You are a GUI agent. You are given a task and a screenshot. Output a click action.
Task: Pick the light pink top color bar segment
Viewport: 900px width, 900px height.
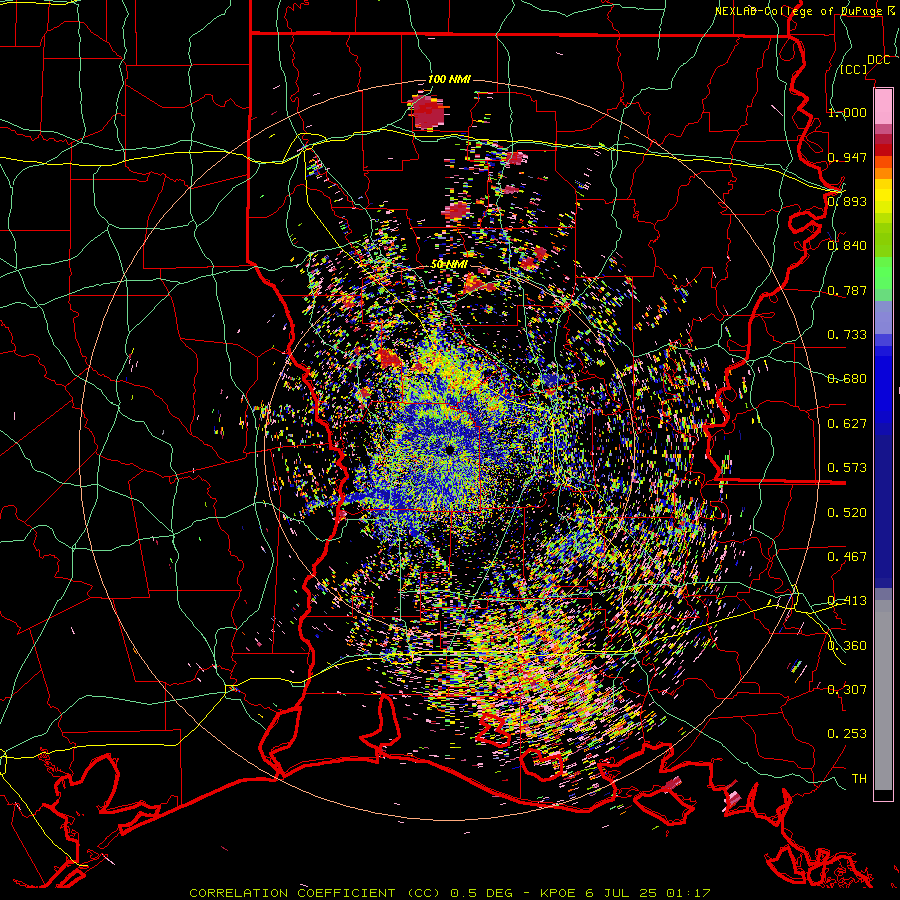click(883, 106)
